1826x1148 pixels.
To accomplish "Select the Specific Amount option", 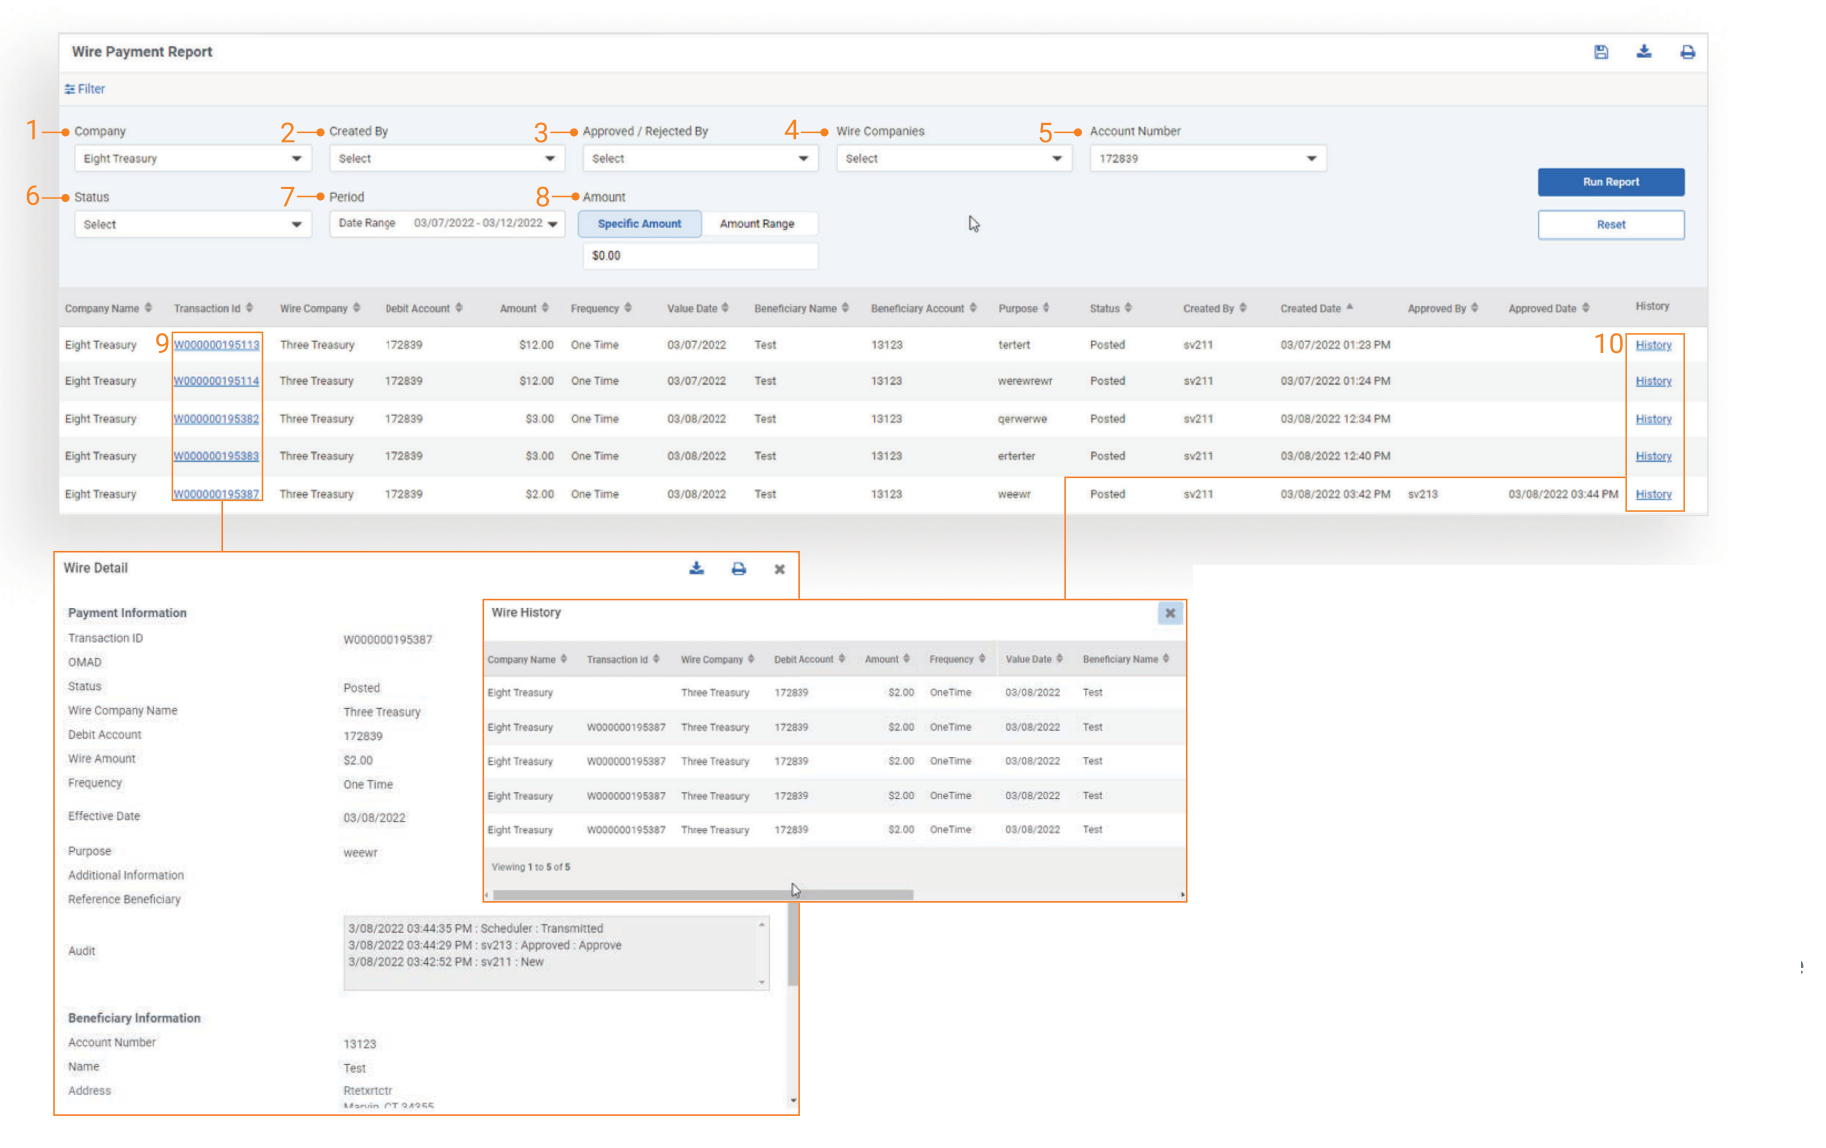I will click(639, 224).
